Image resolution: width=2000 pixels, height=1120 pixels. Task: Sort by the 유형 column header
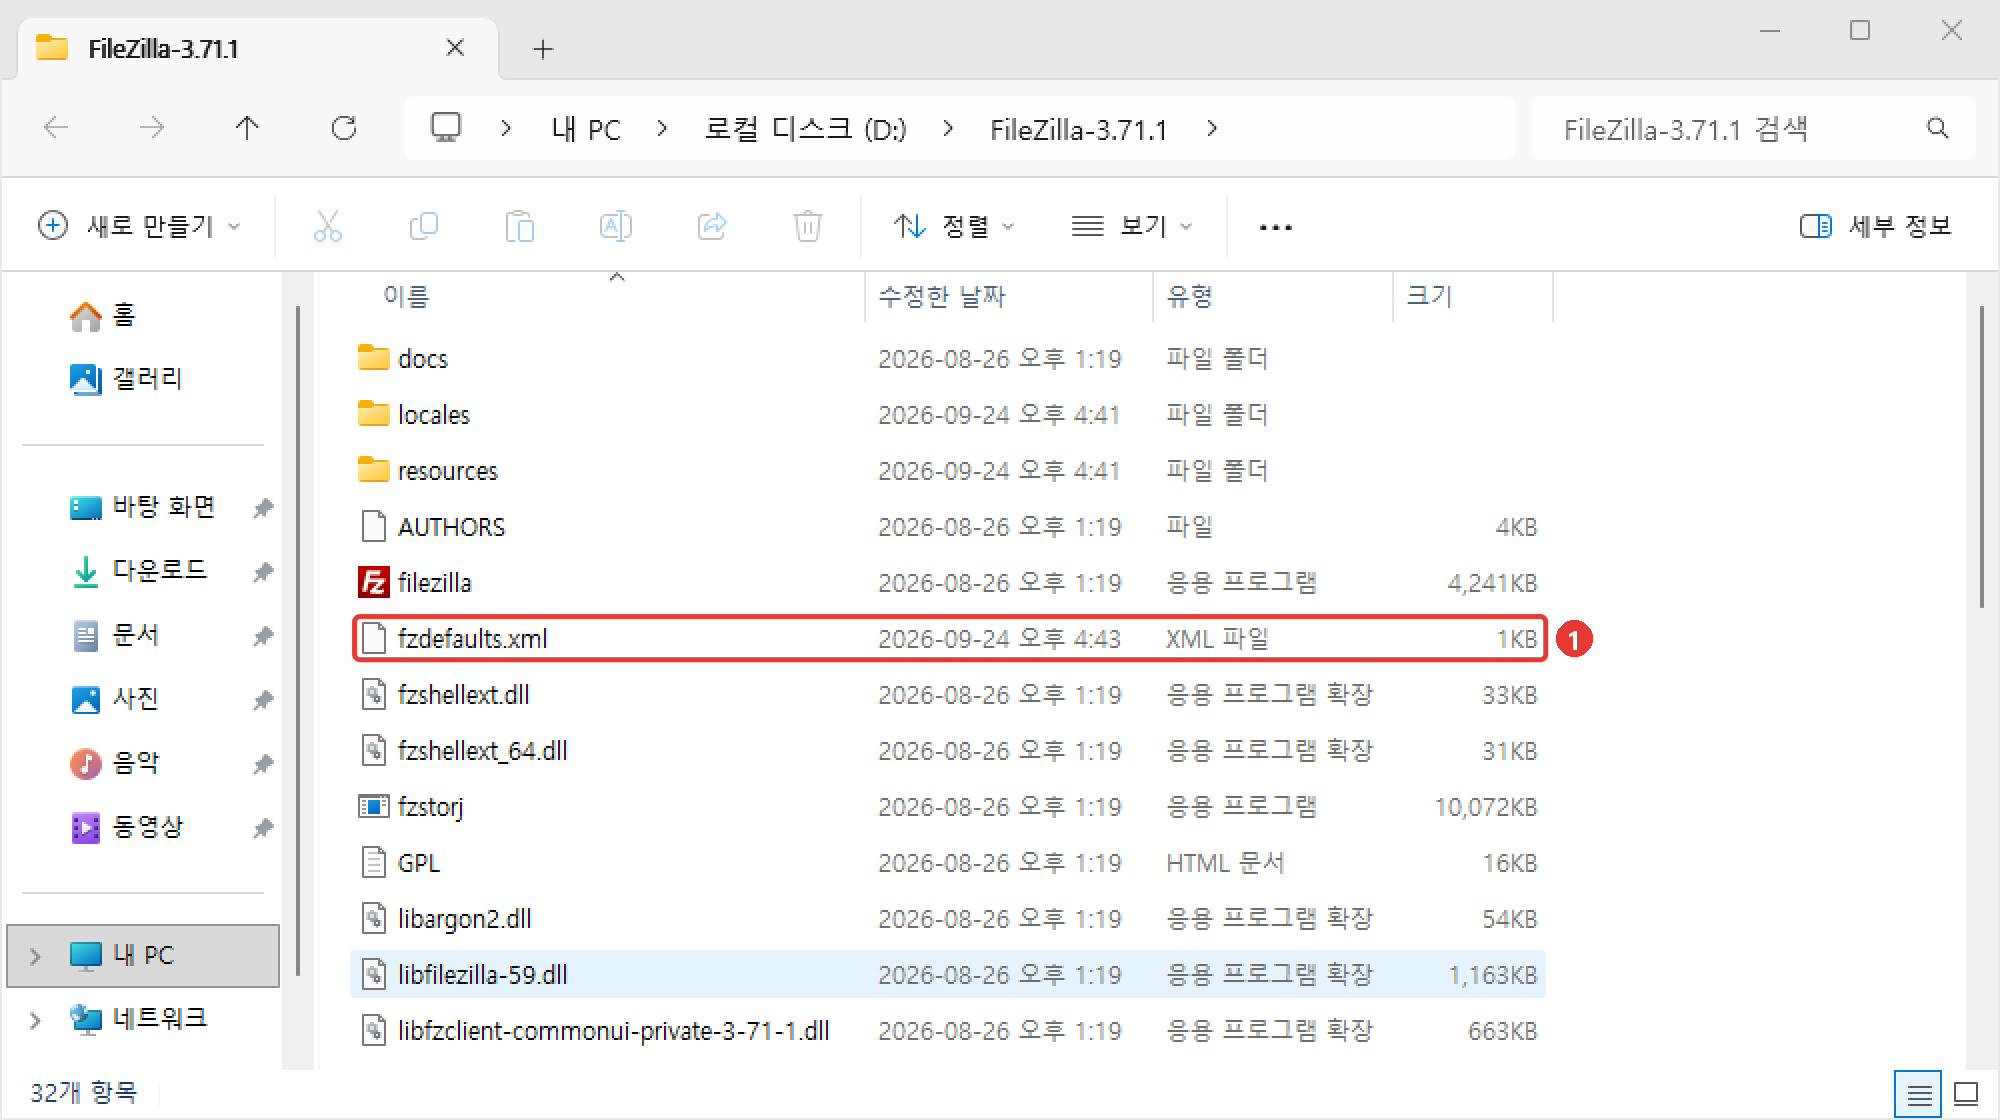tap(1273, 296)
